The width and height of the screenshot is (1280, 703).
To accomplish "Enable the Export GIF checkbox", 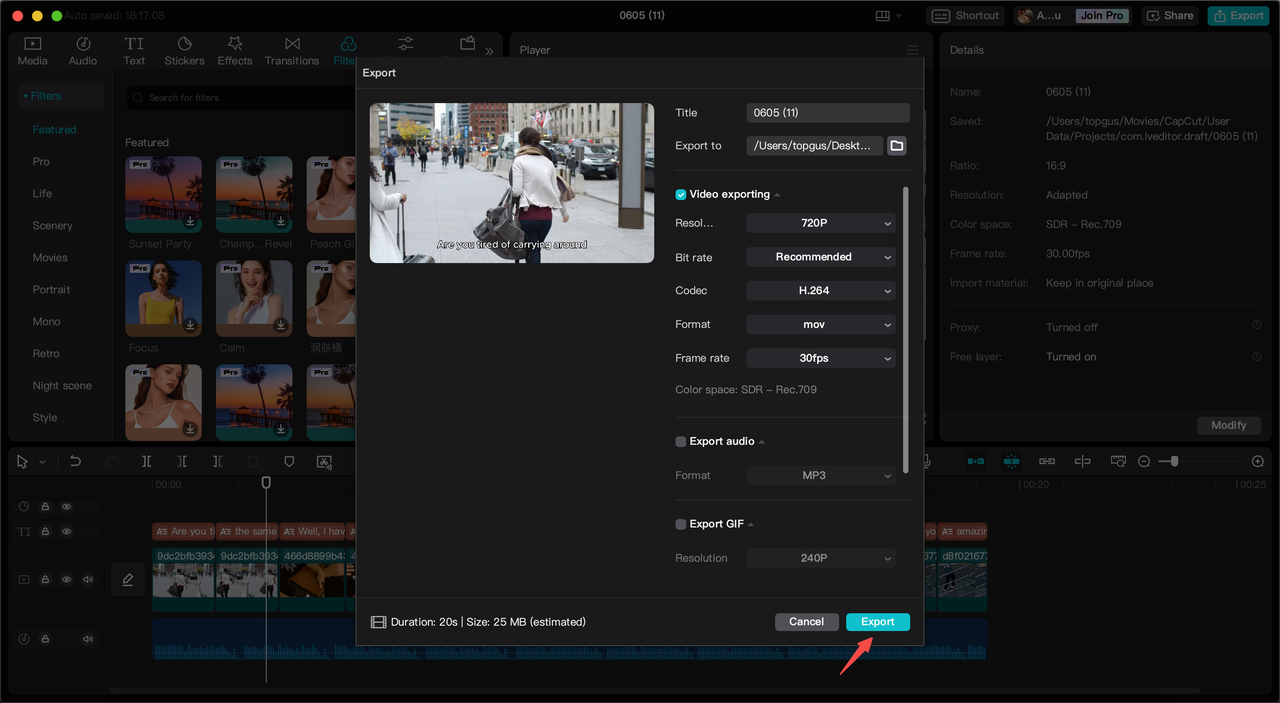I will coord(681,524).
